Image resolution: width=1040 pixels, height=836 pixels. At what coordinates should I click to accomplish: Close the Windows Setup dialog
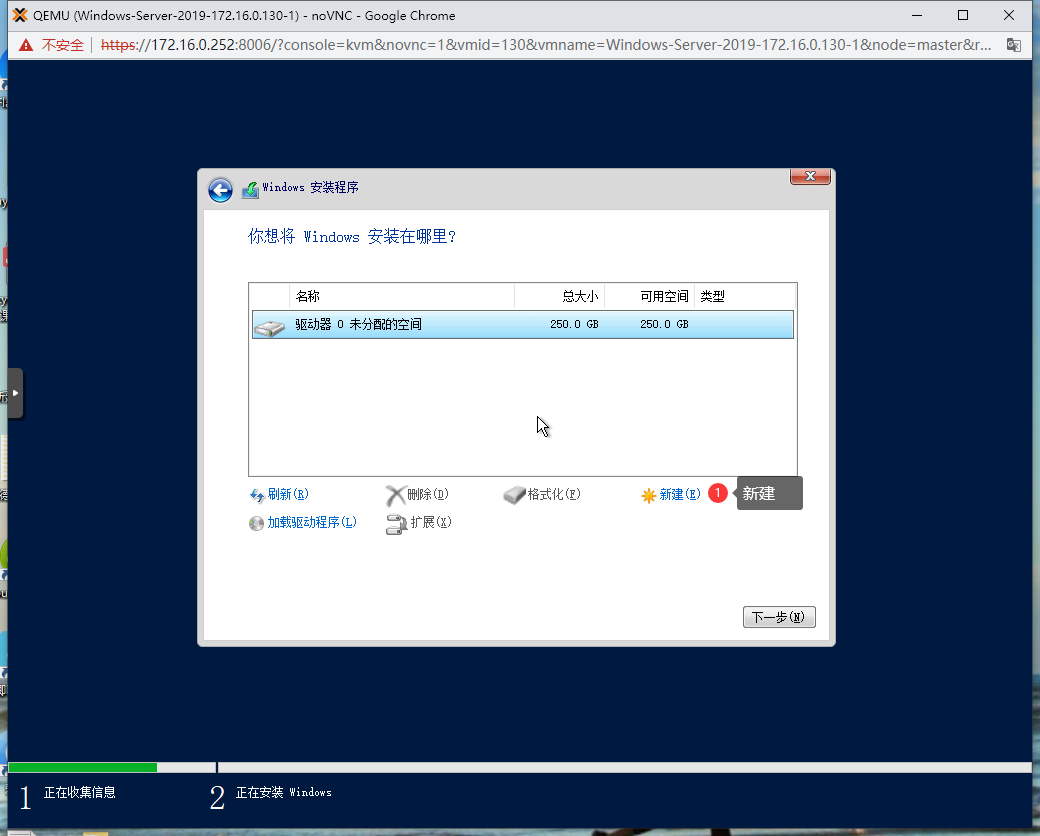[810, 176]
